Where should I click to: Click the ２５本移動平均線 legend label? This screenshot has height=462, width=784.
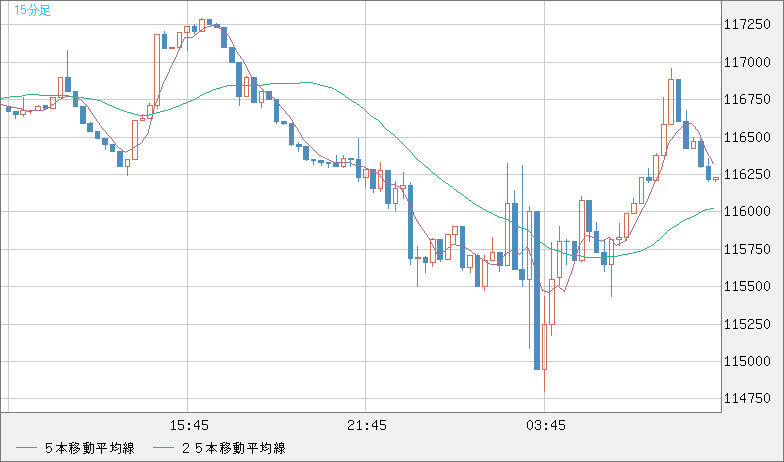(234, 448)
